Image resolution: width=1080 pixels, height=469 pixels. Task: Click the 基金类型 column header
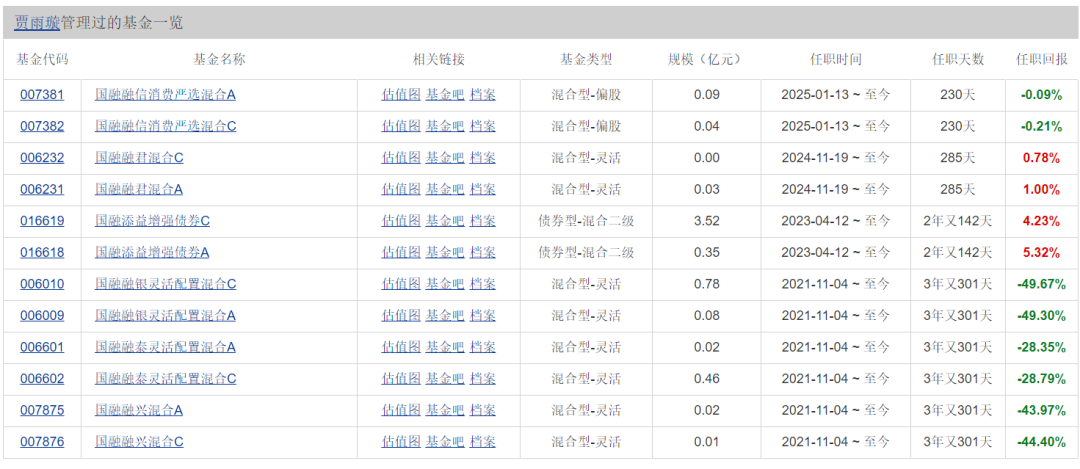[586, 59]
